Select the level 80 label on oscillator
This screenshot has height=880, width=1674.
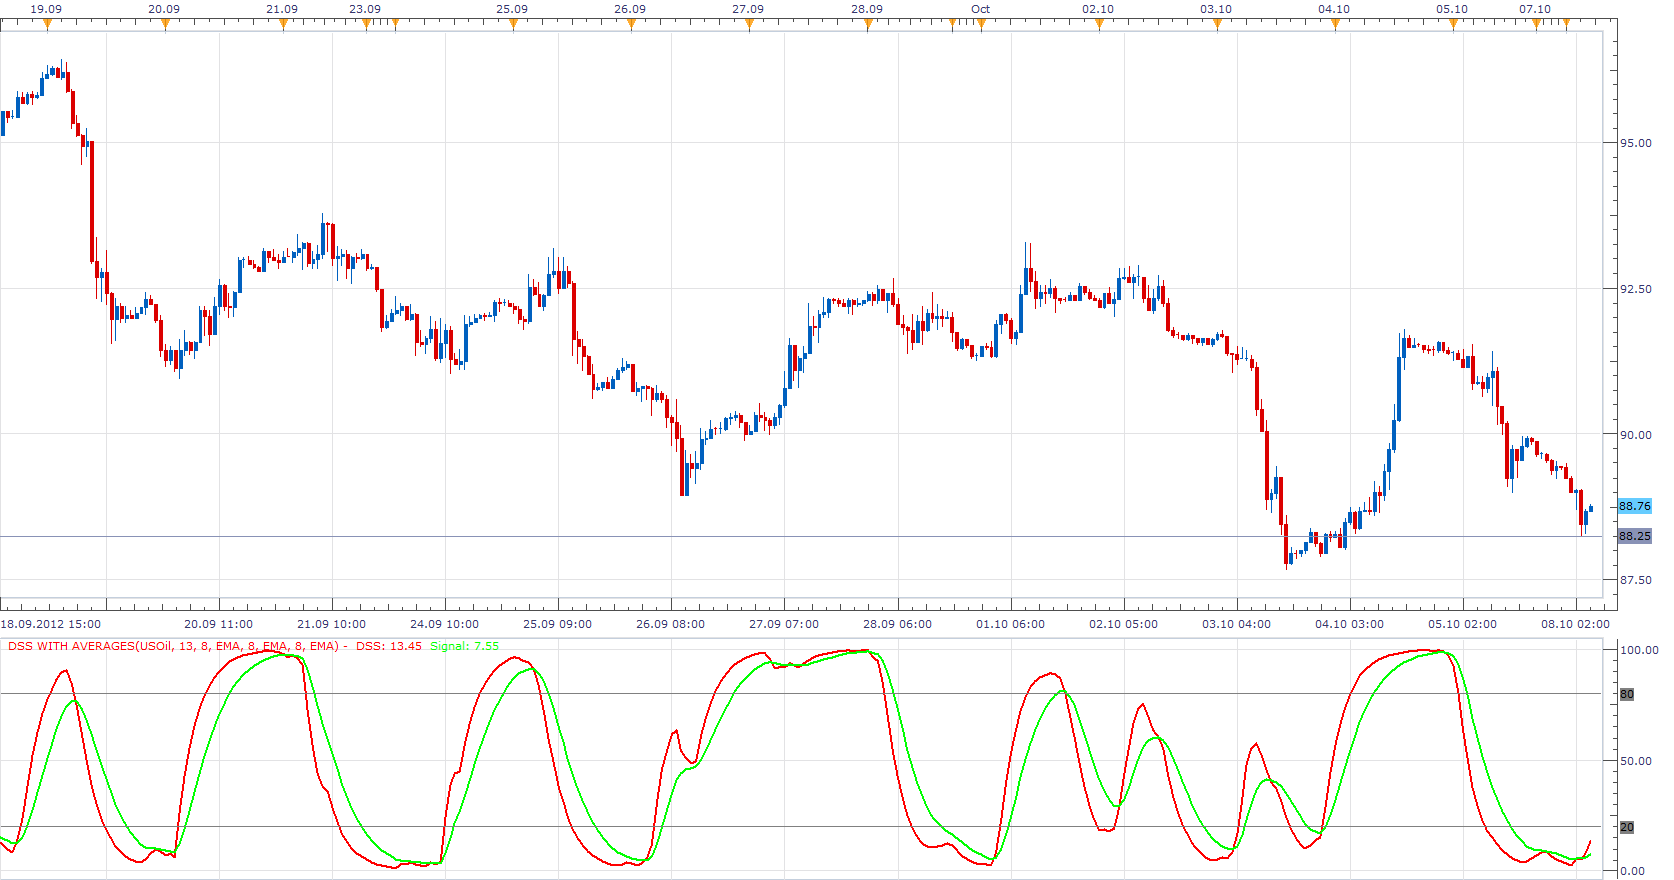pos(1627,694)
